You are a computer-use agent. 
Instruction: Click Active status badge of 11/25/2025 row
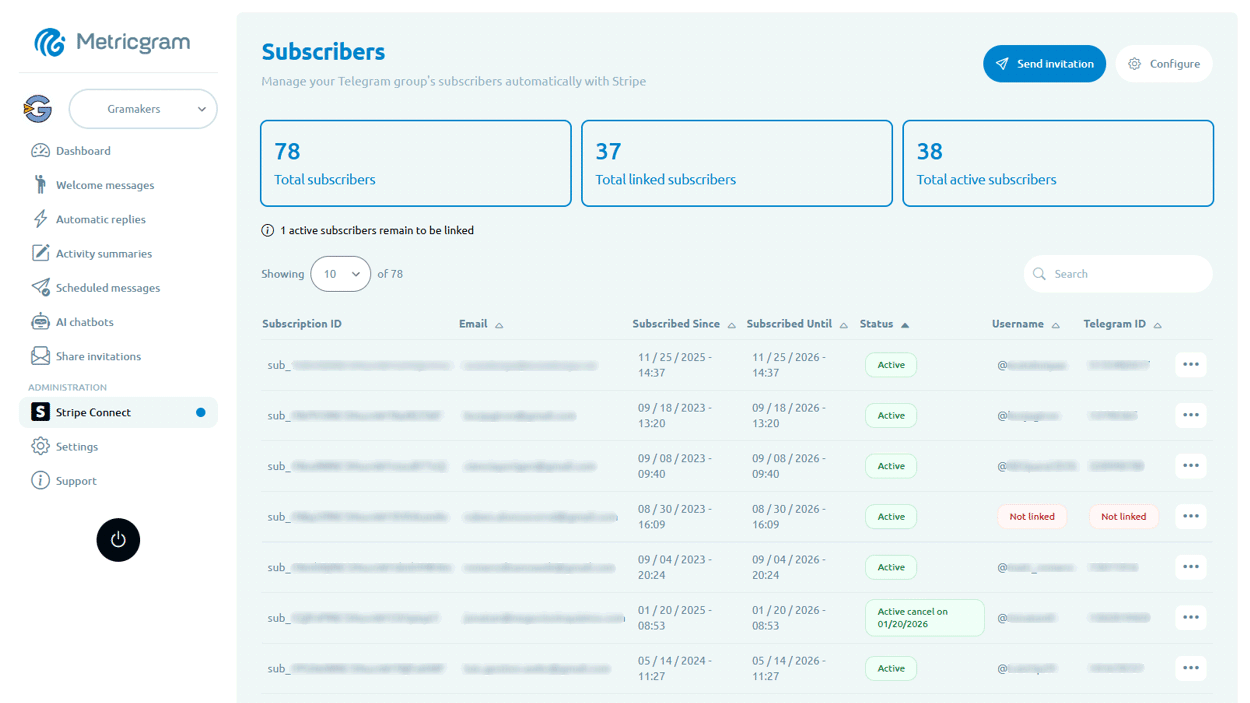(x=891, y=365)
